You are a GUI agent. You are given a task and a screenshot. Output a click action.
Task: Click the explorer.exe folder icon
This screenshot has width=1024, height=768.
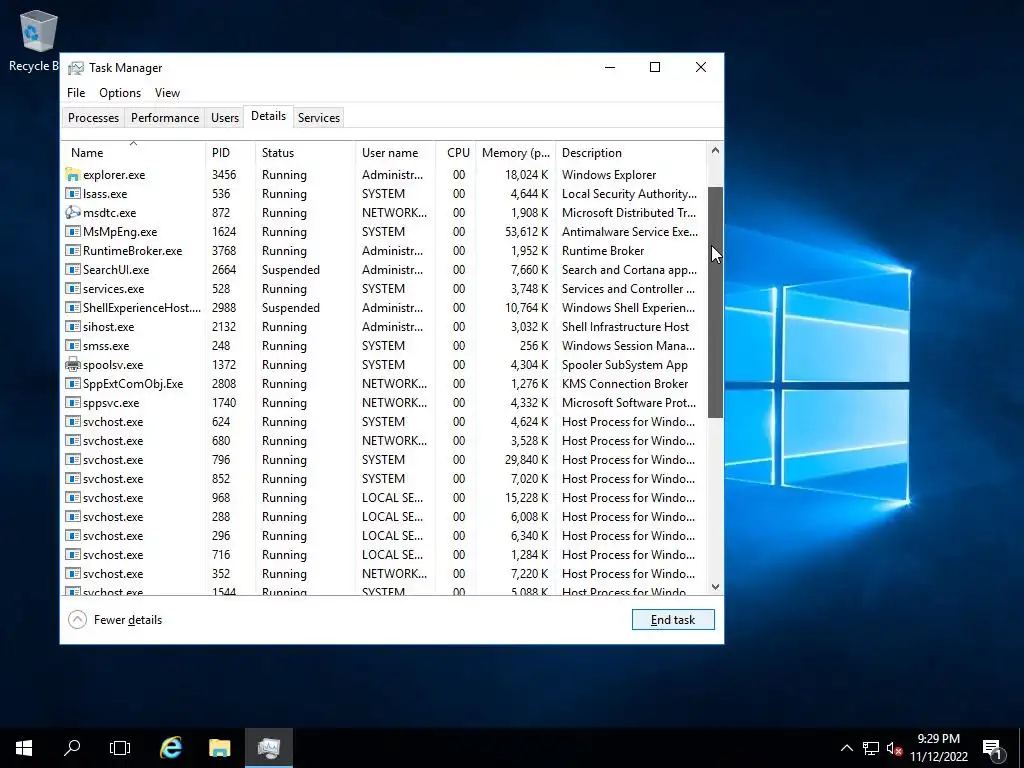[x=72, y=174]
